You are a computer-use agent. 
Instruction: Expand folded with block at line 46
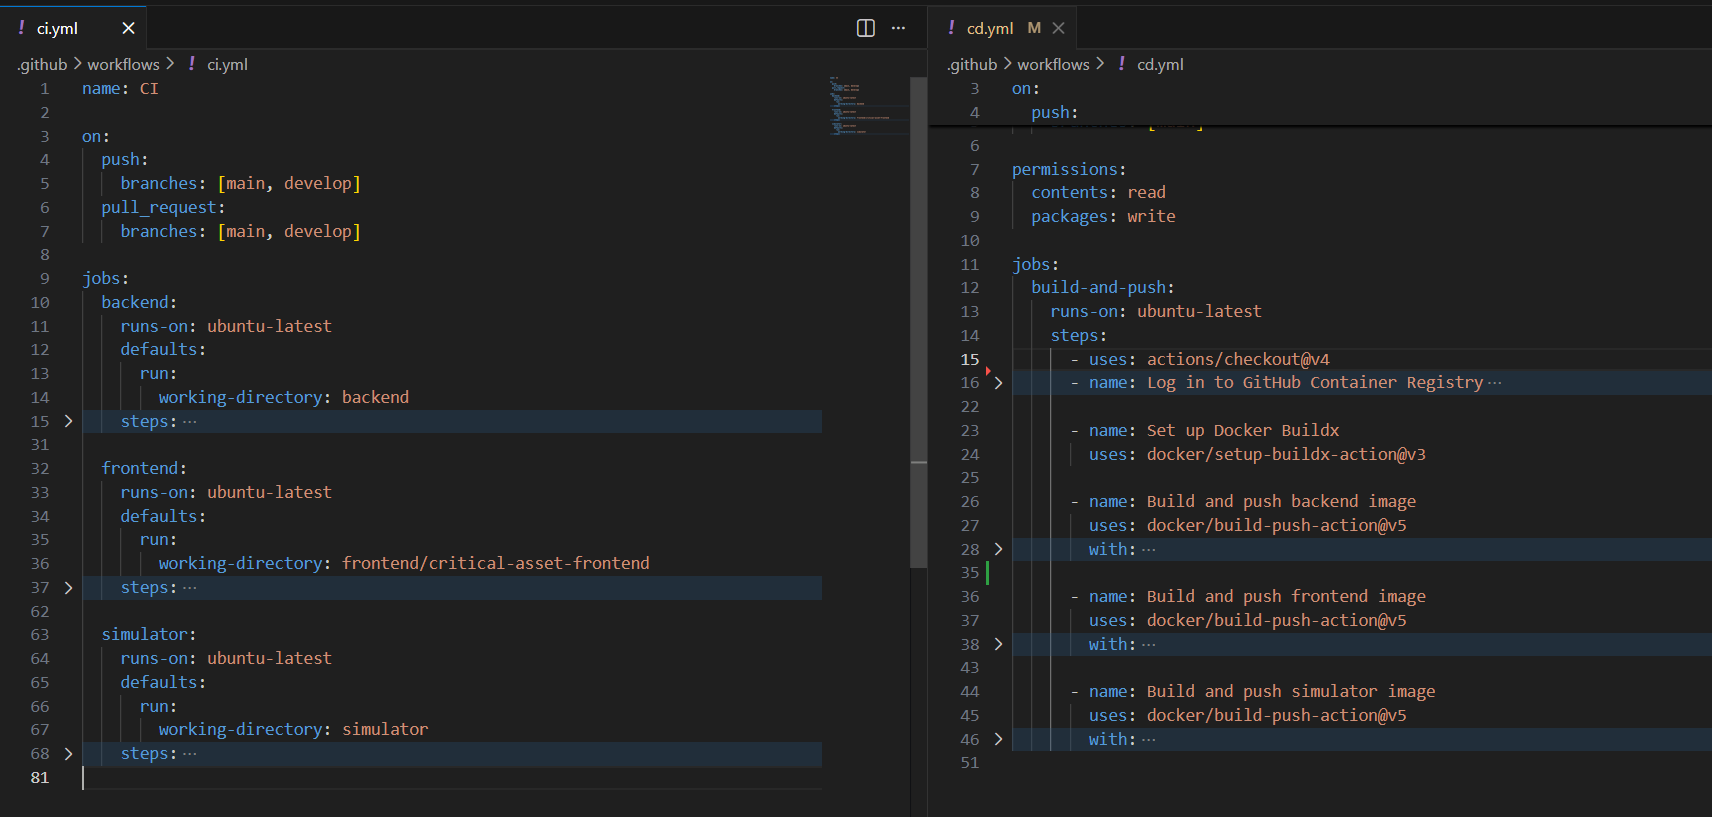tap(998, 739)
